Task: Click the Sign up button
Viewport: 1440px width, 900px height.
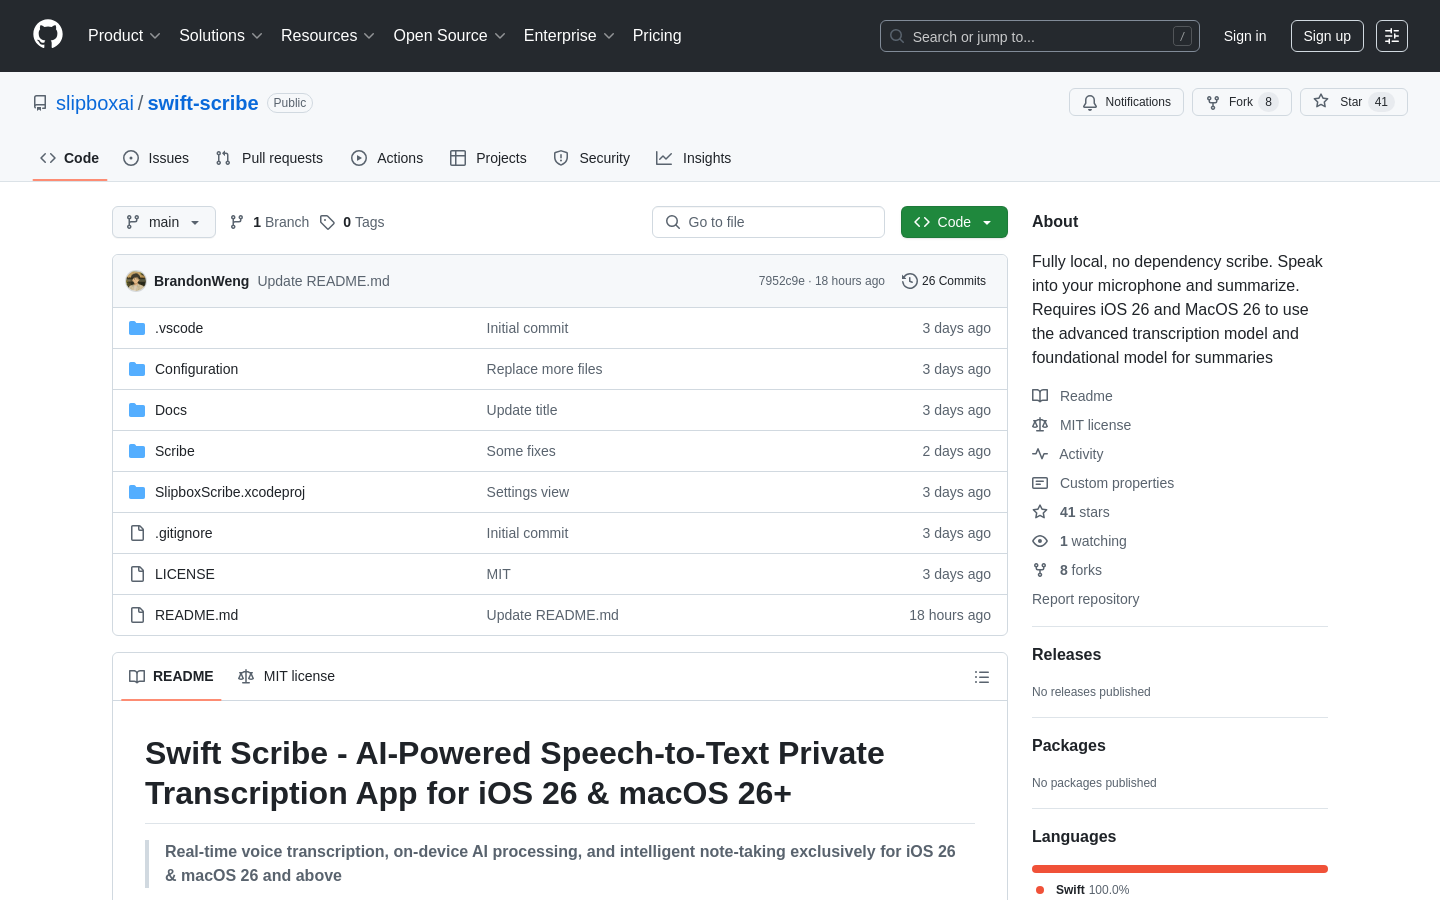Action: (1327, 36)
